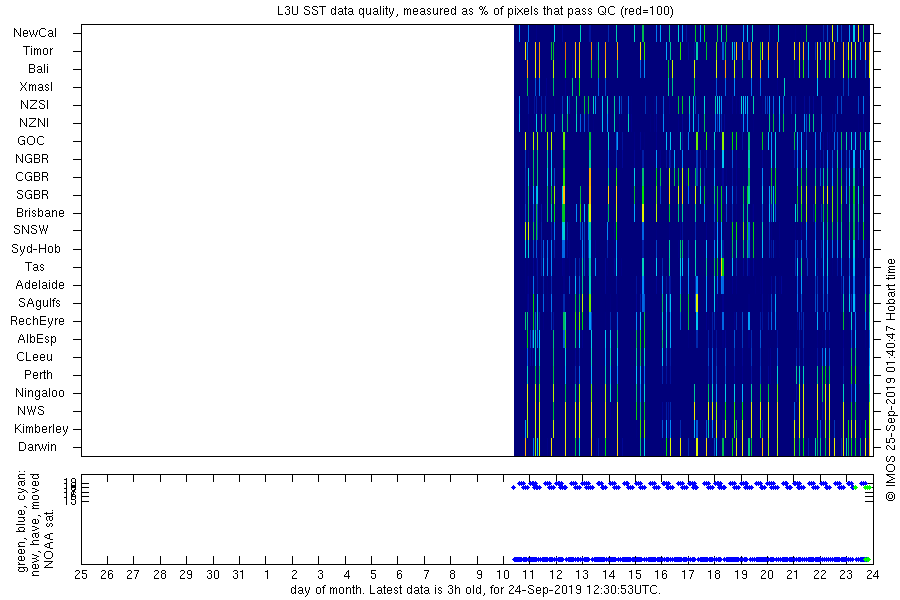Click day 15 on the x-axis
Viewport: 900px width, 600px height.
coord(635,575)
